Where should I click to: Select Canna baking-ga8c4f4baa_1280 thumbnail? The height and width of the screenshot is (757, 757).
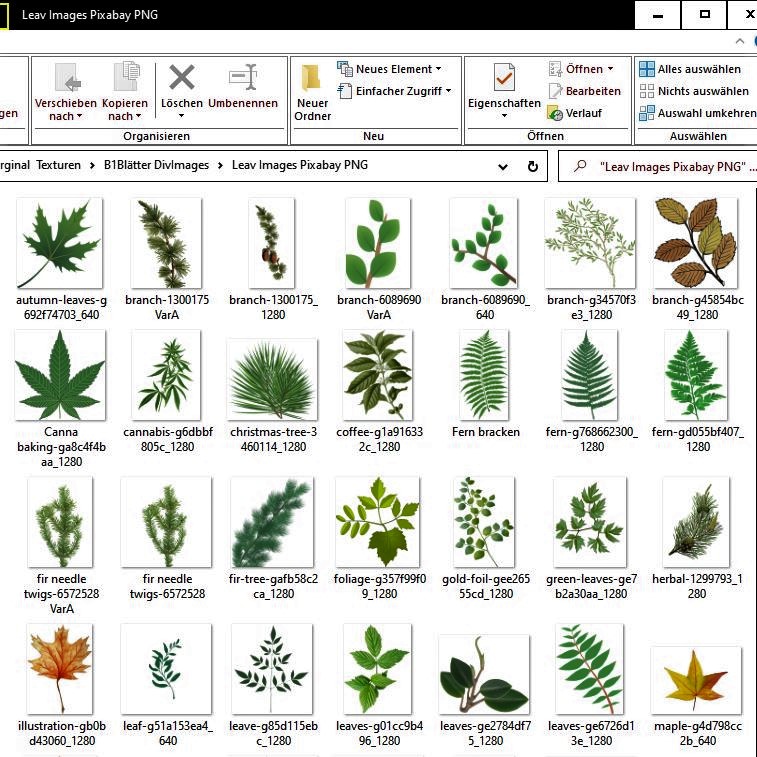click(60, 375)
